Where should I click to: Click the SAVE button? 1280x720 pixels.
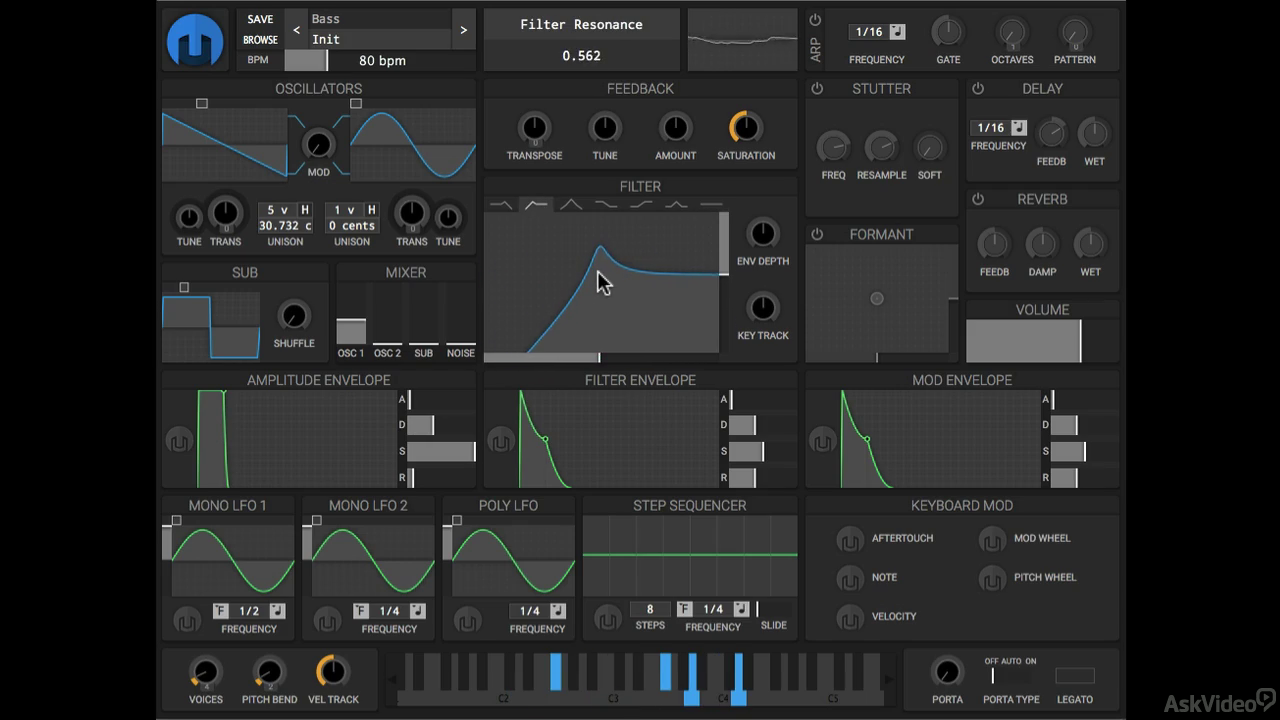pos(260,19)
